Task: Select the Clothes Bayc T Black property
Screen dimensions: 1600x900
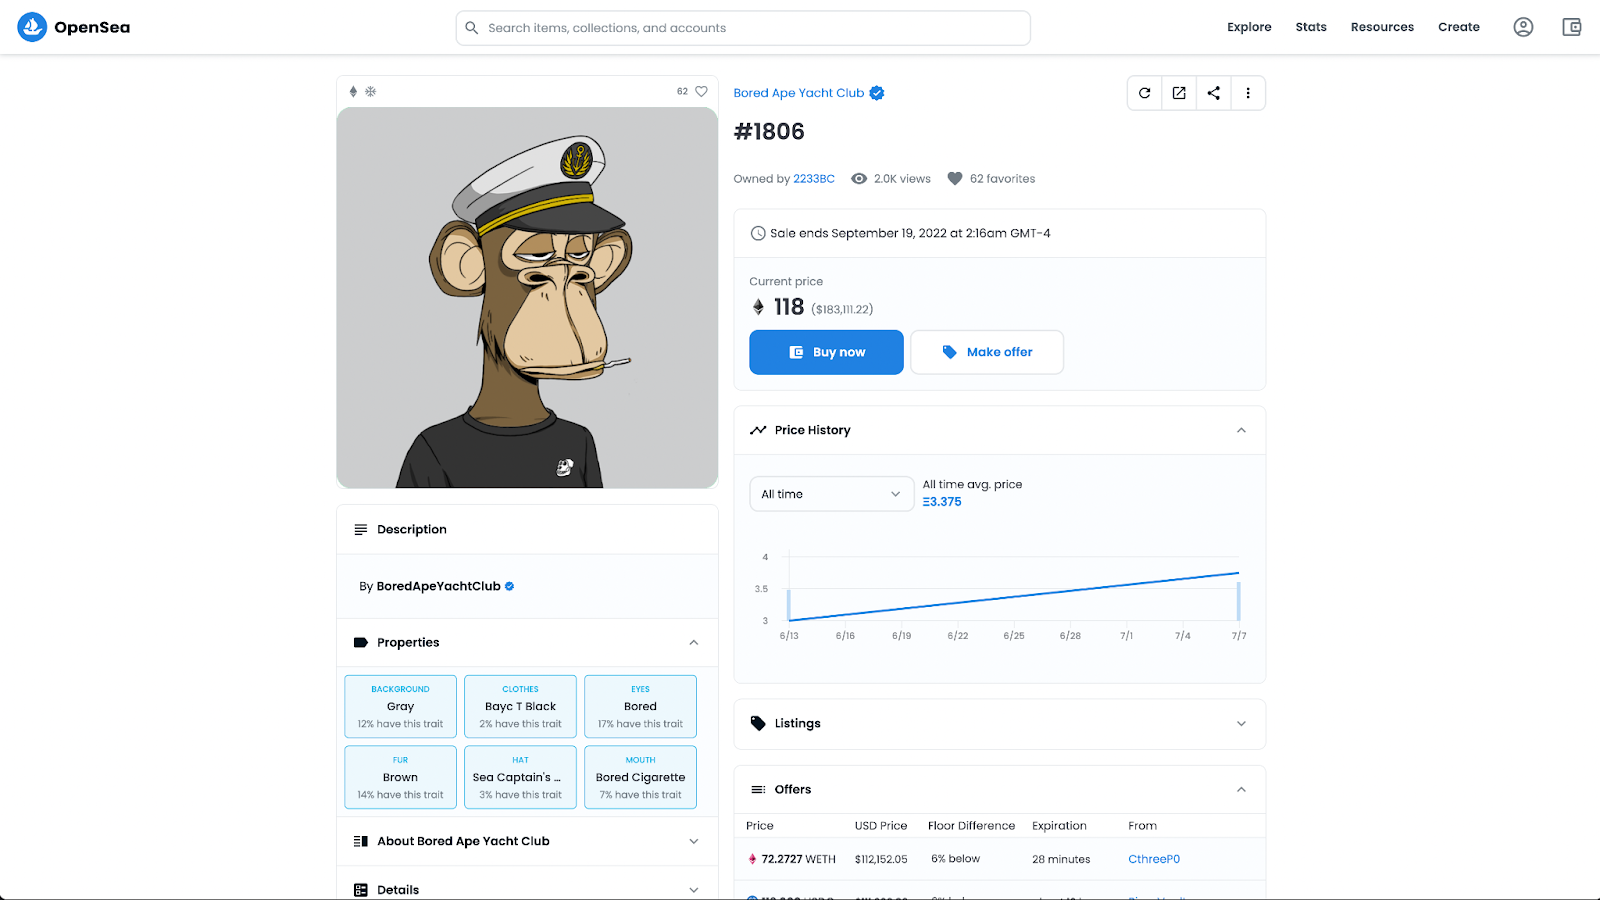Action: click(x=520, y=706)
